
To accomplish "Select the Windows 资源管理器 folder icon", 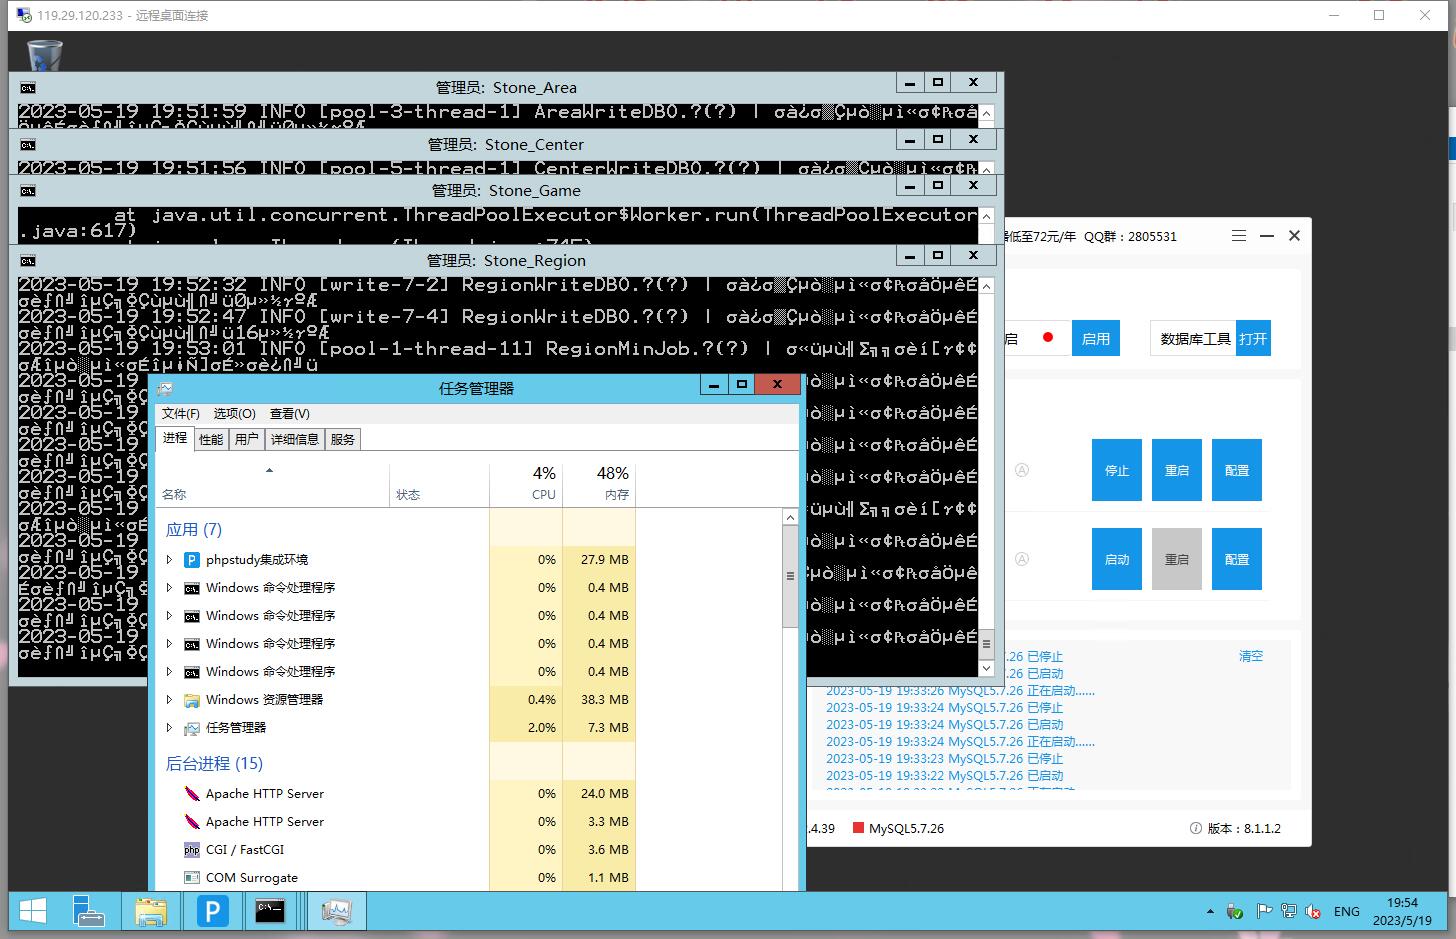I will pos(192,700).
